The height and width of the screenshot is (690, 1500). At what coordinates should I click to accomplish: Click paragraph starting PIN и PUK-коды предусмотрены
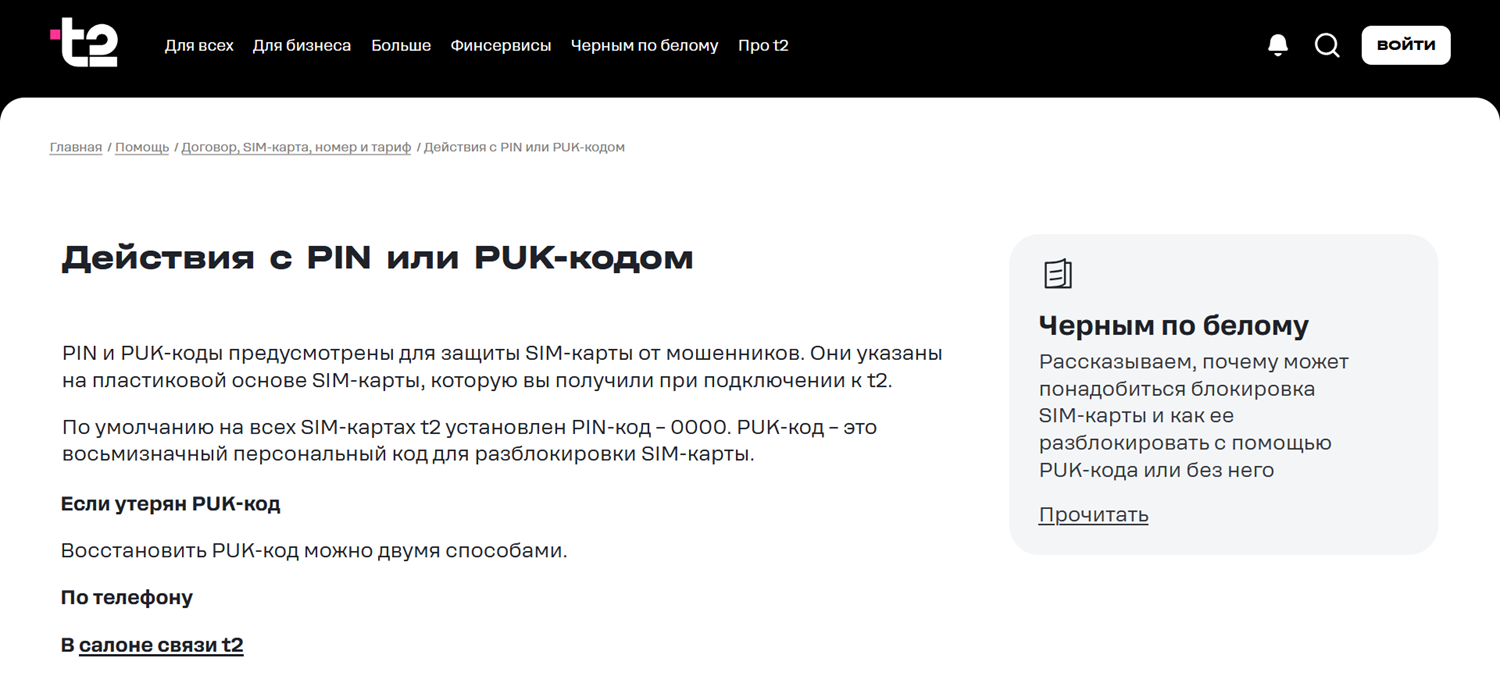point(502,367)
